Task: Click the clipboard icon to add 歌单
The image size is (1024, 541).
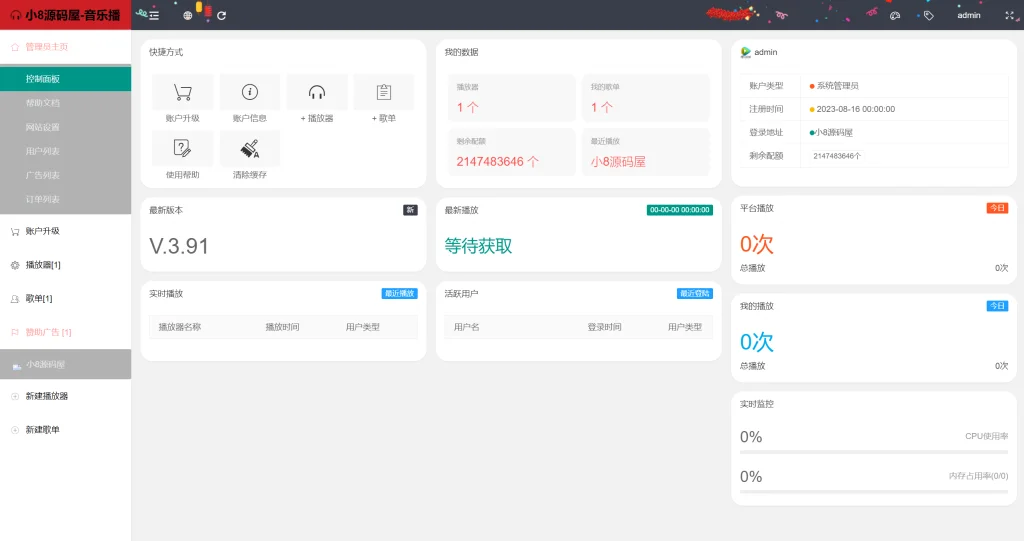Action: coord(384,92)
